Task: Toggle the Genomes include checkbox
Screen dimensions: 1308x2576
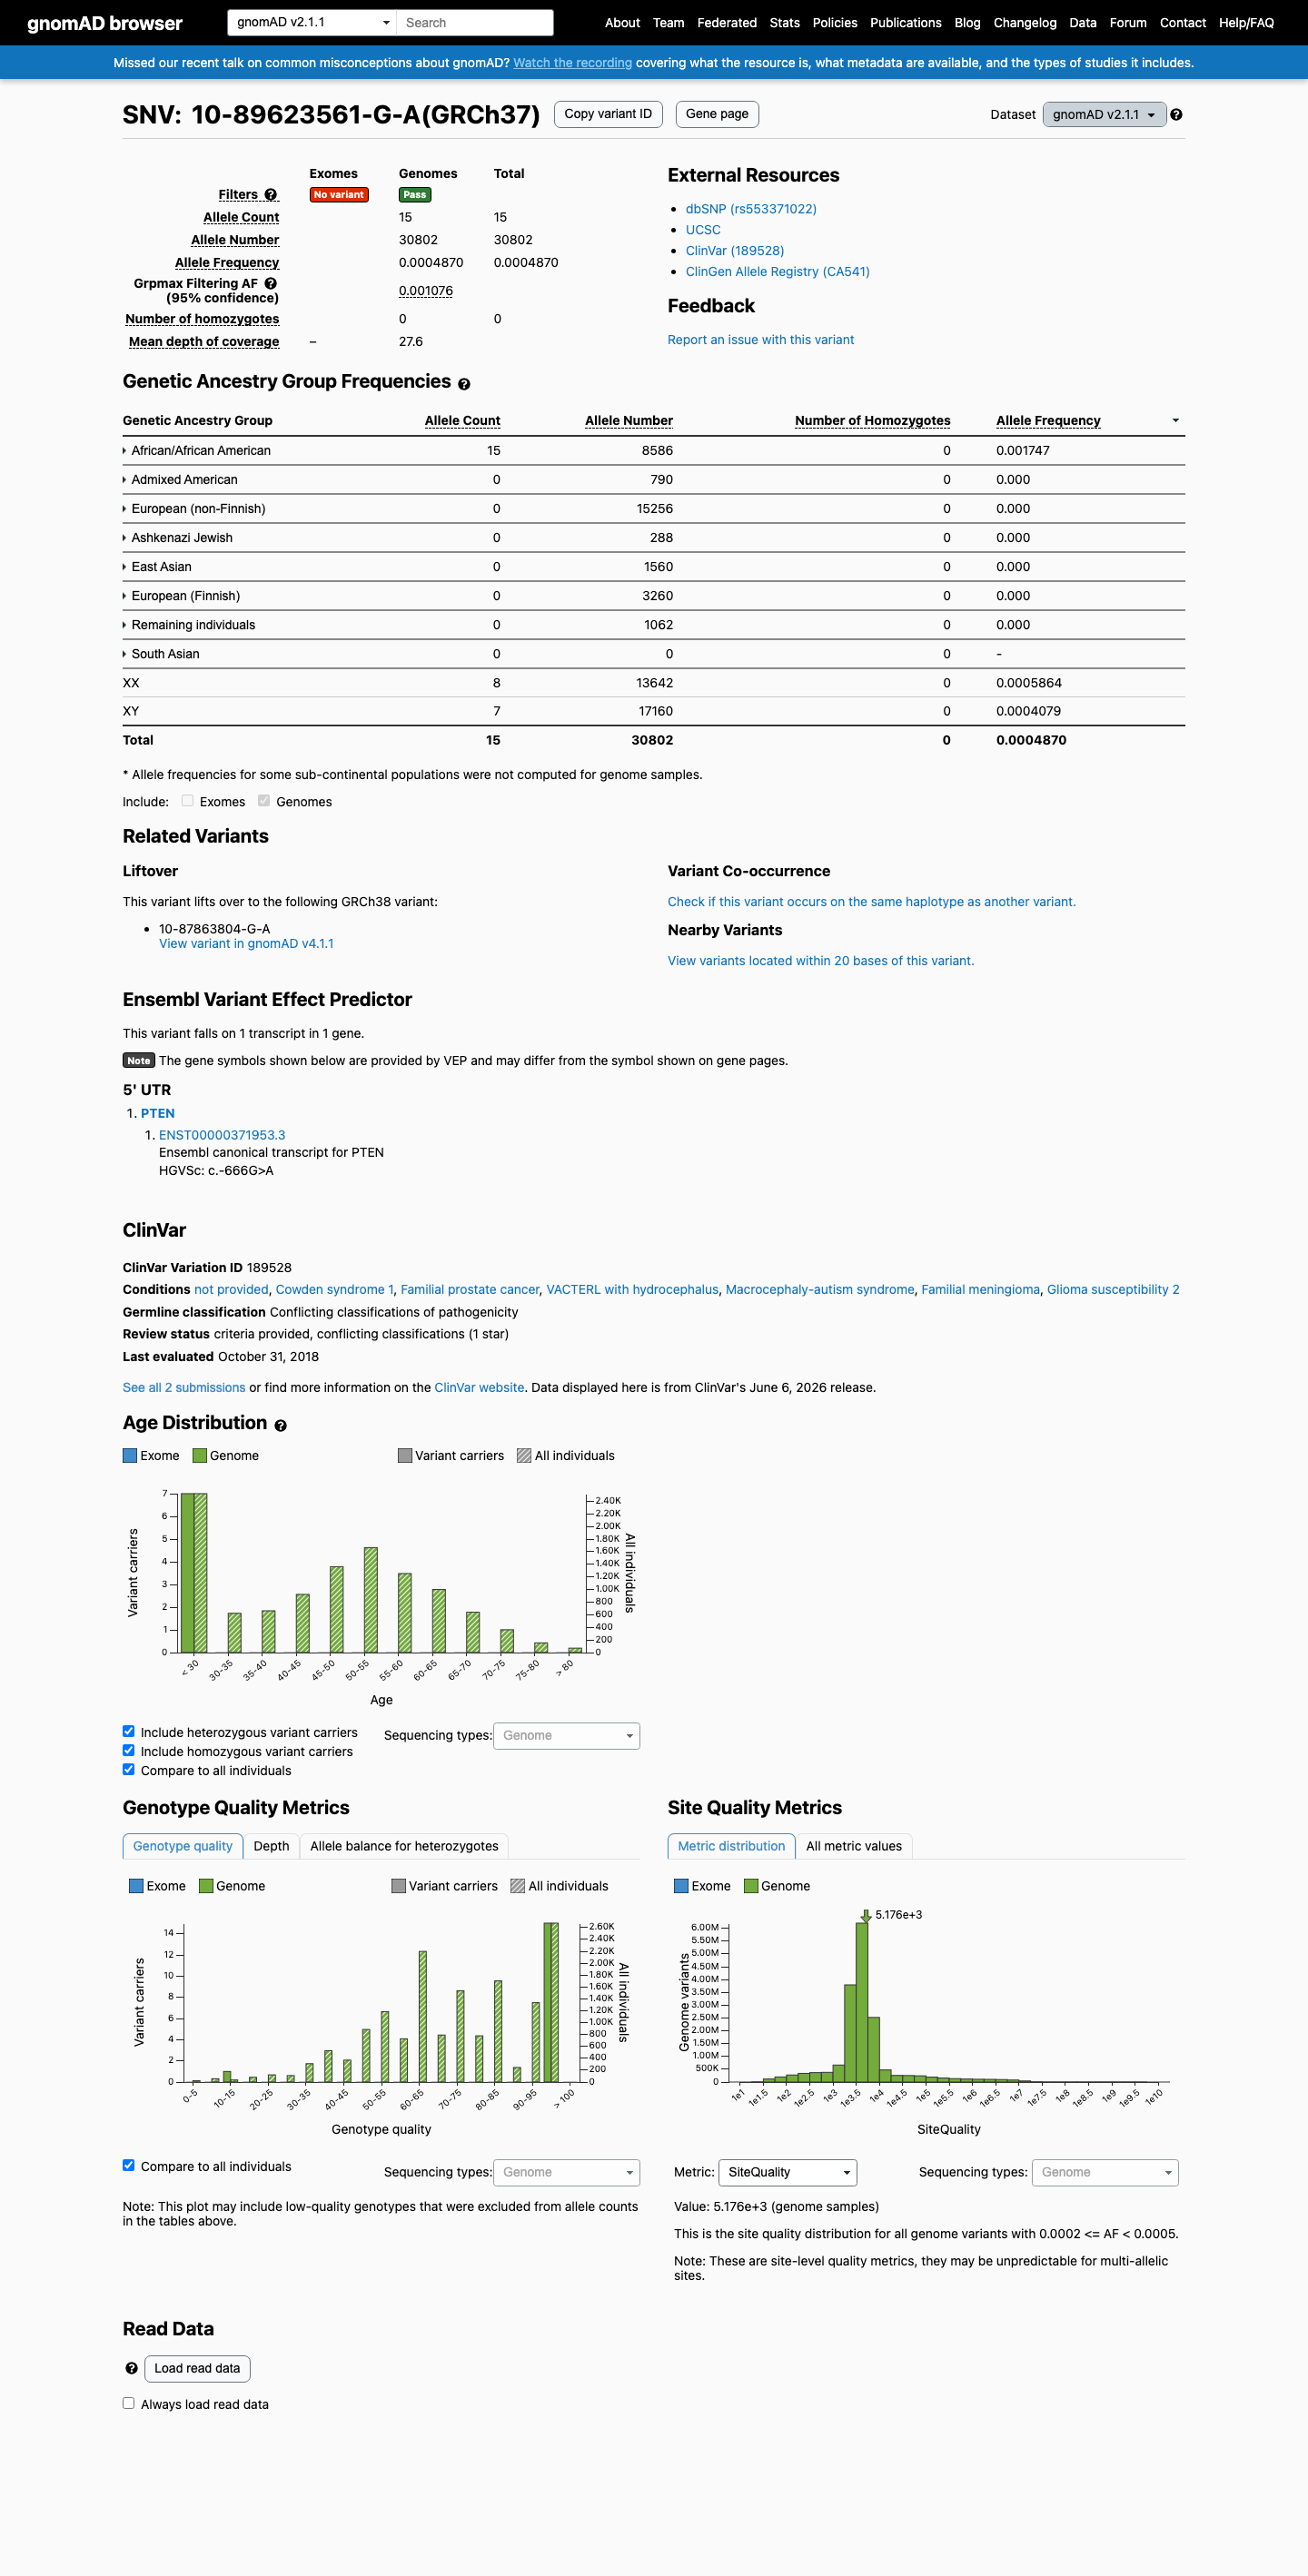Action: [264, 801]
